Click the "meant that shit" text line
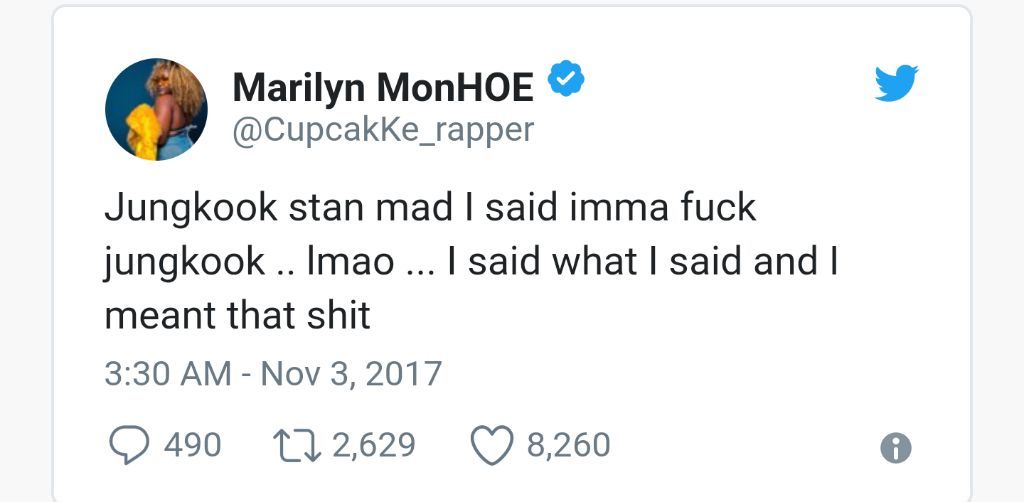Image resolution: width=1024 pixels, height=502 pixels. (238, 316)
